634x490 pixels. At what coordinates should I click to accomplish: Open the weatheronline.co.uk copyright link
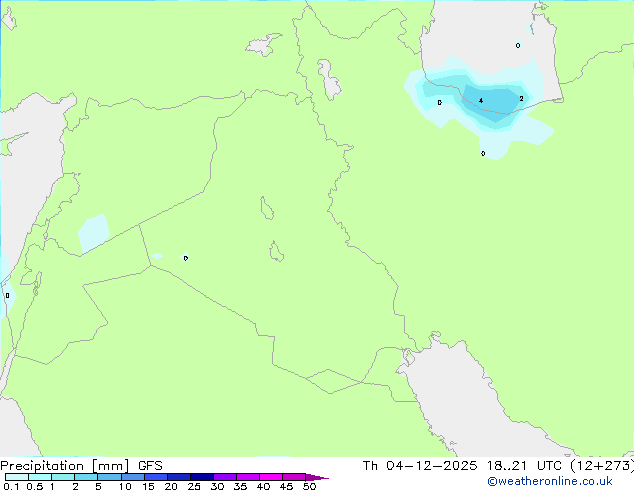[x=549, y=481]
